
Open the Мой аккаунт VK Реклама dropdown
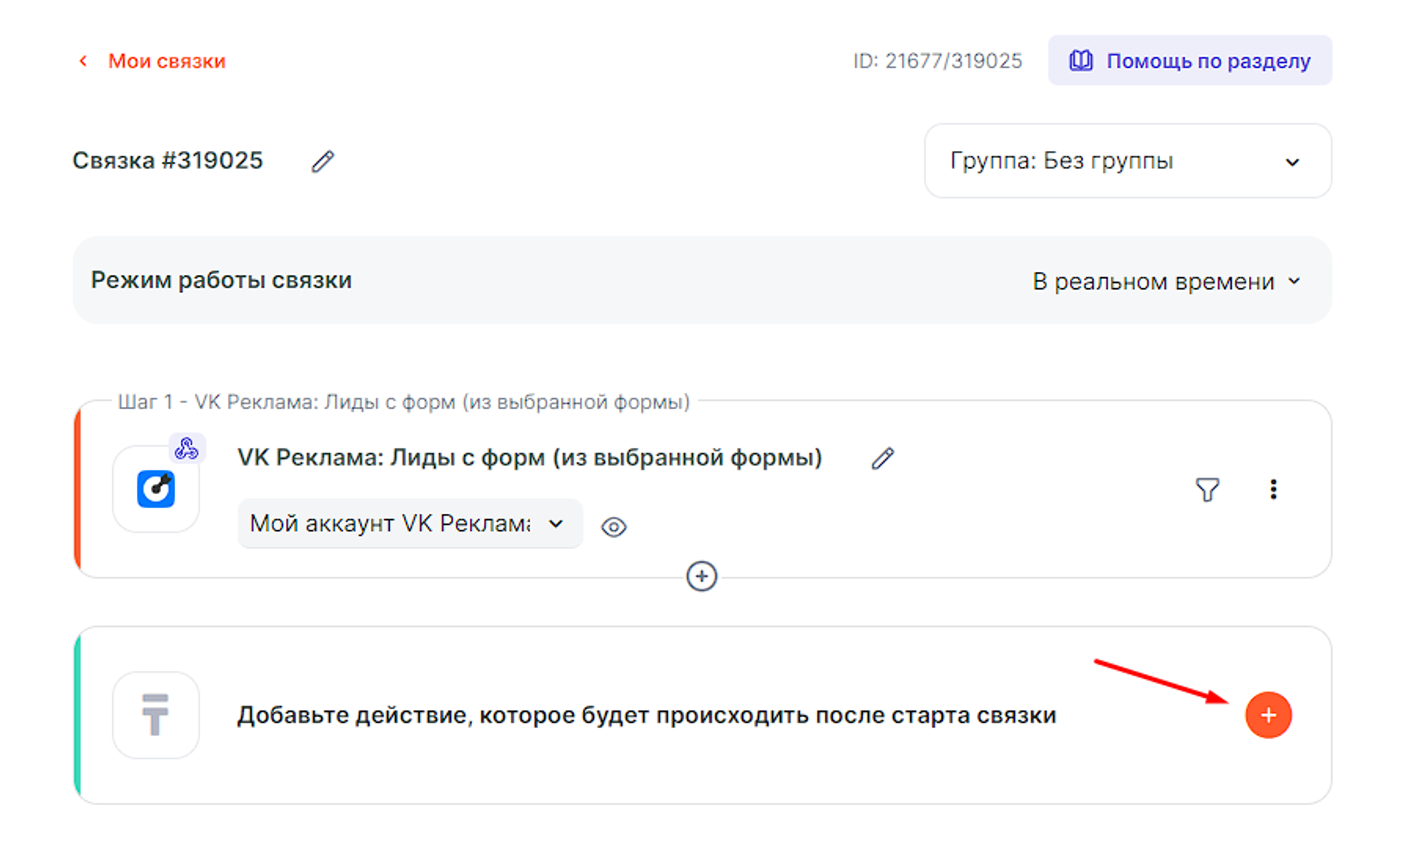click(x=409, y=524)
